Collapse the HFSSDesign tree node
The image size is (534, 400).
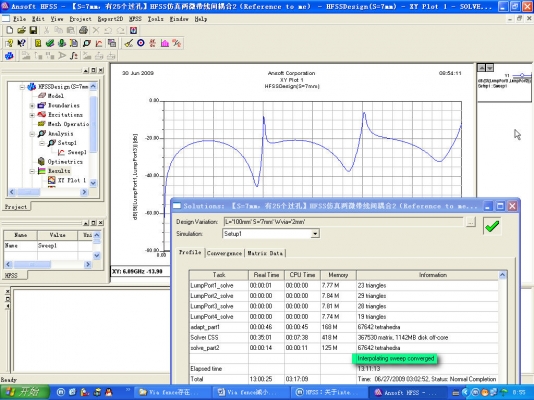tap(22, 87)
